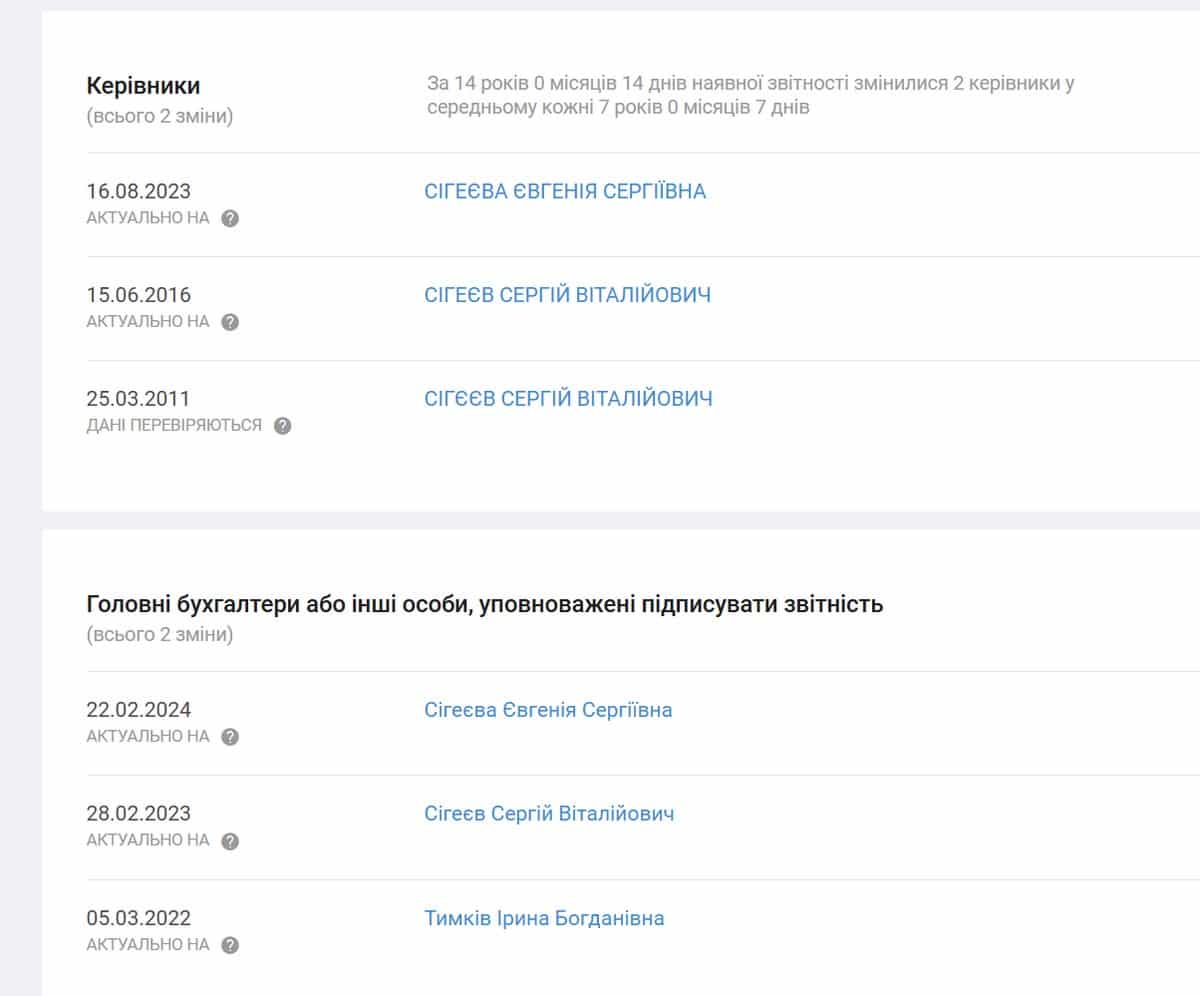This screenshot has width=1200, height=996.
Task: Click help icon under date 22.02.2024
Action: pyautogui.click(x=230, y=737)
